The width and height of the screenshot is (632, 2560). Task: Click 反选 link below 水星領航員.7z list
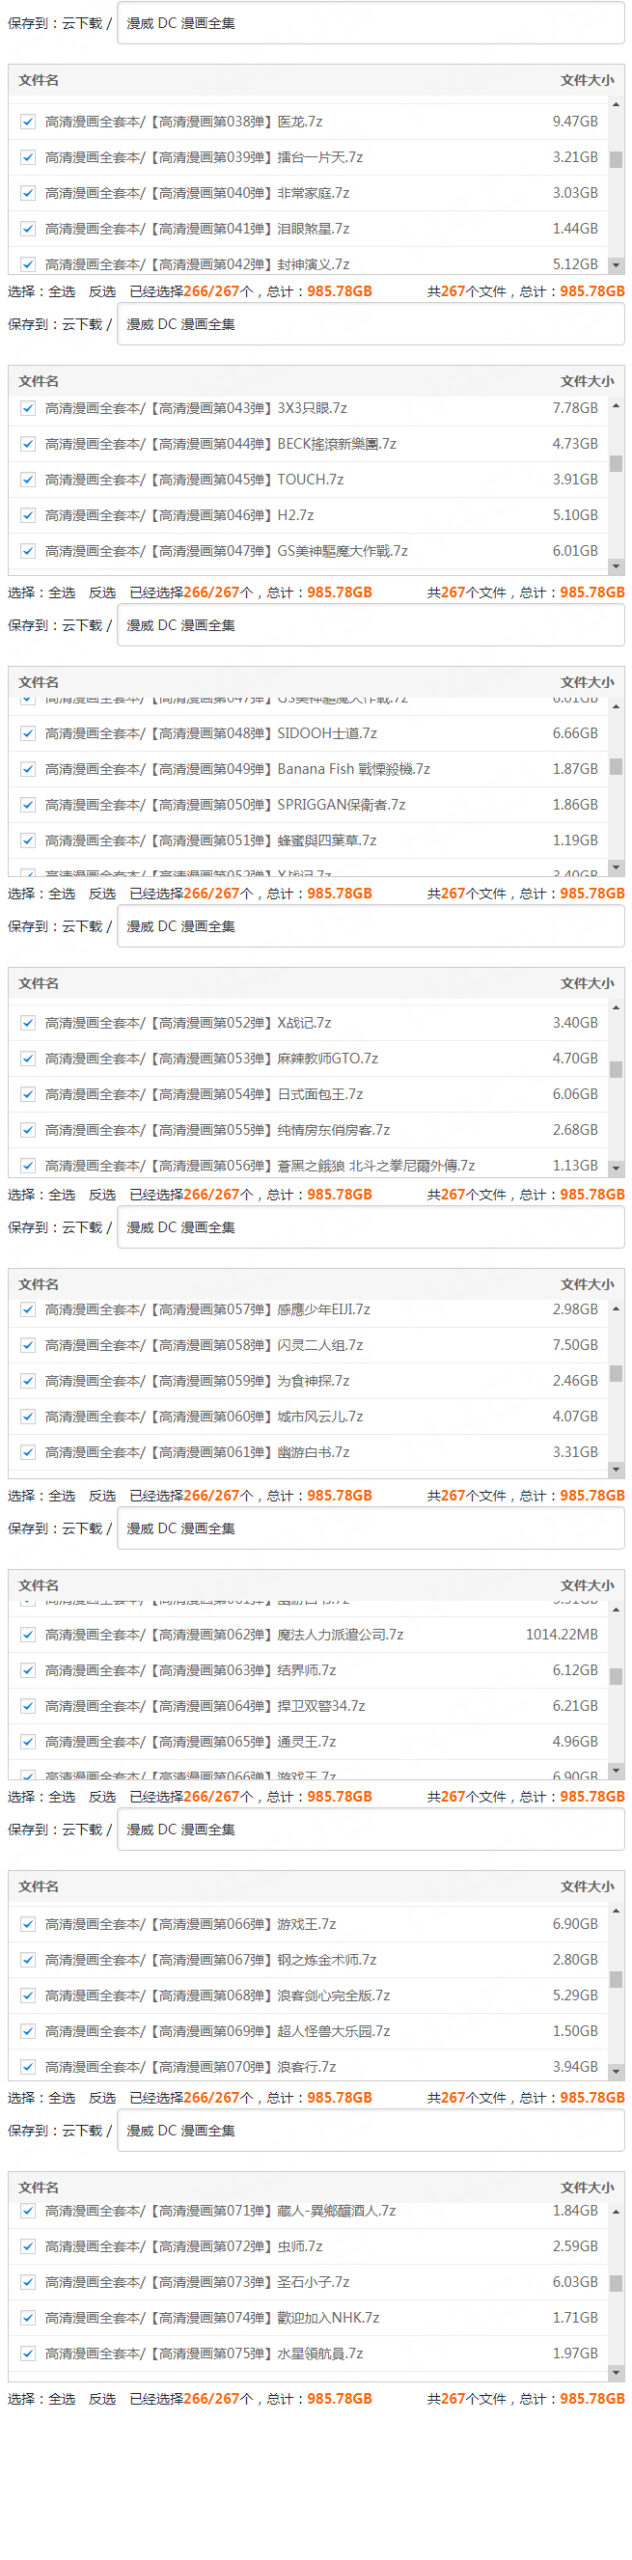[x=102, y=2399]
